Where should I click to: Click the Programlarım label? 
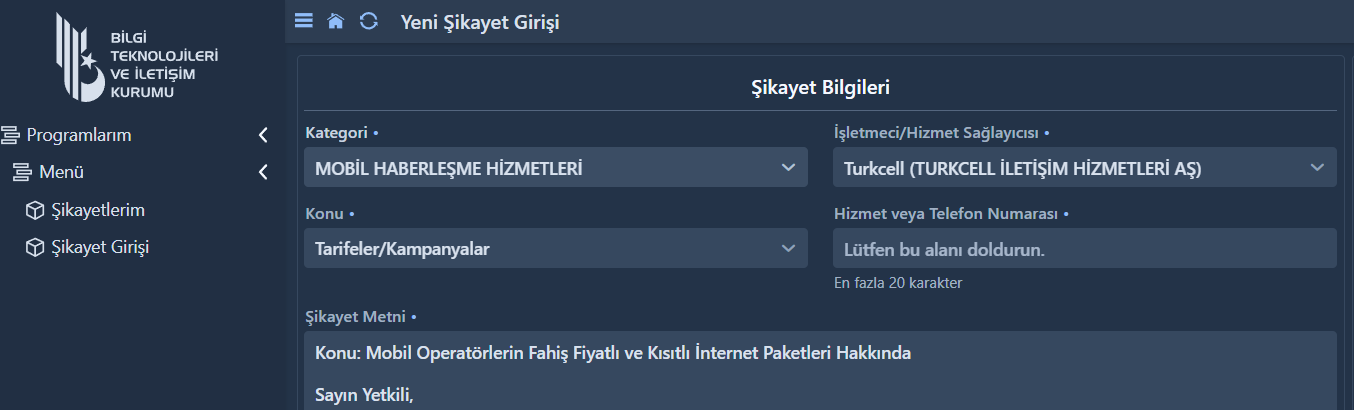[x=79, y=135]
